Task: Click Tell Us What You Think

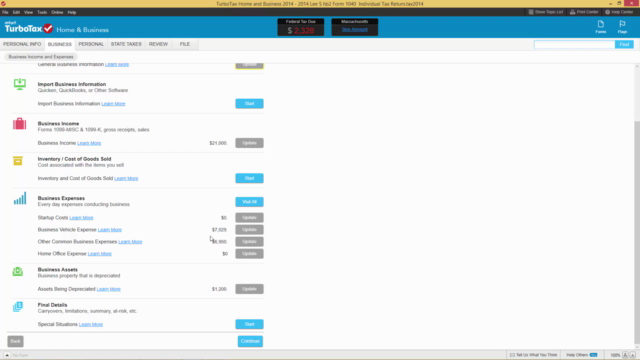Action: coord(533,355)
